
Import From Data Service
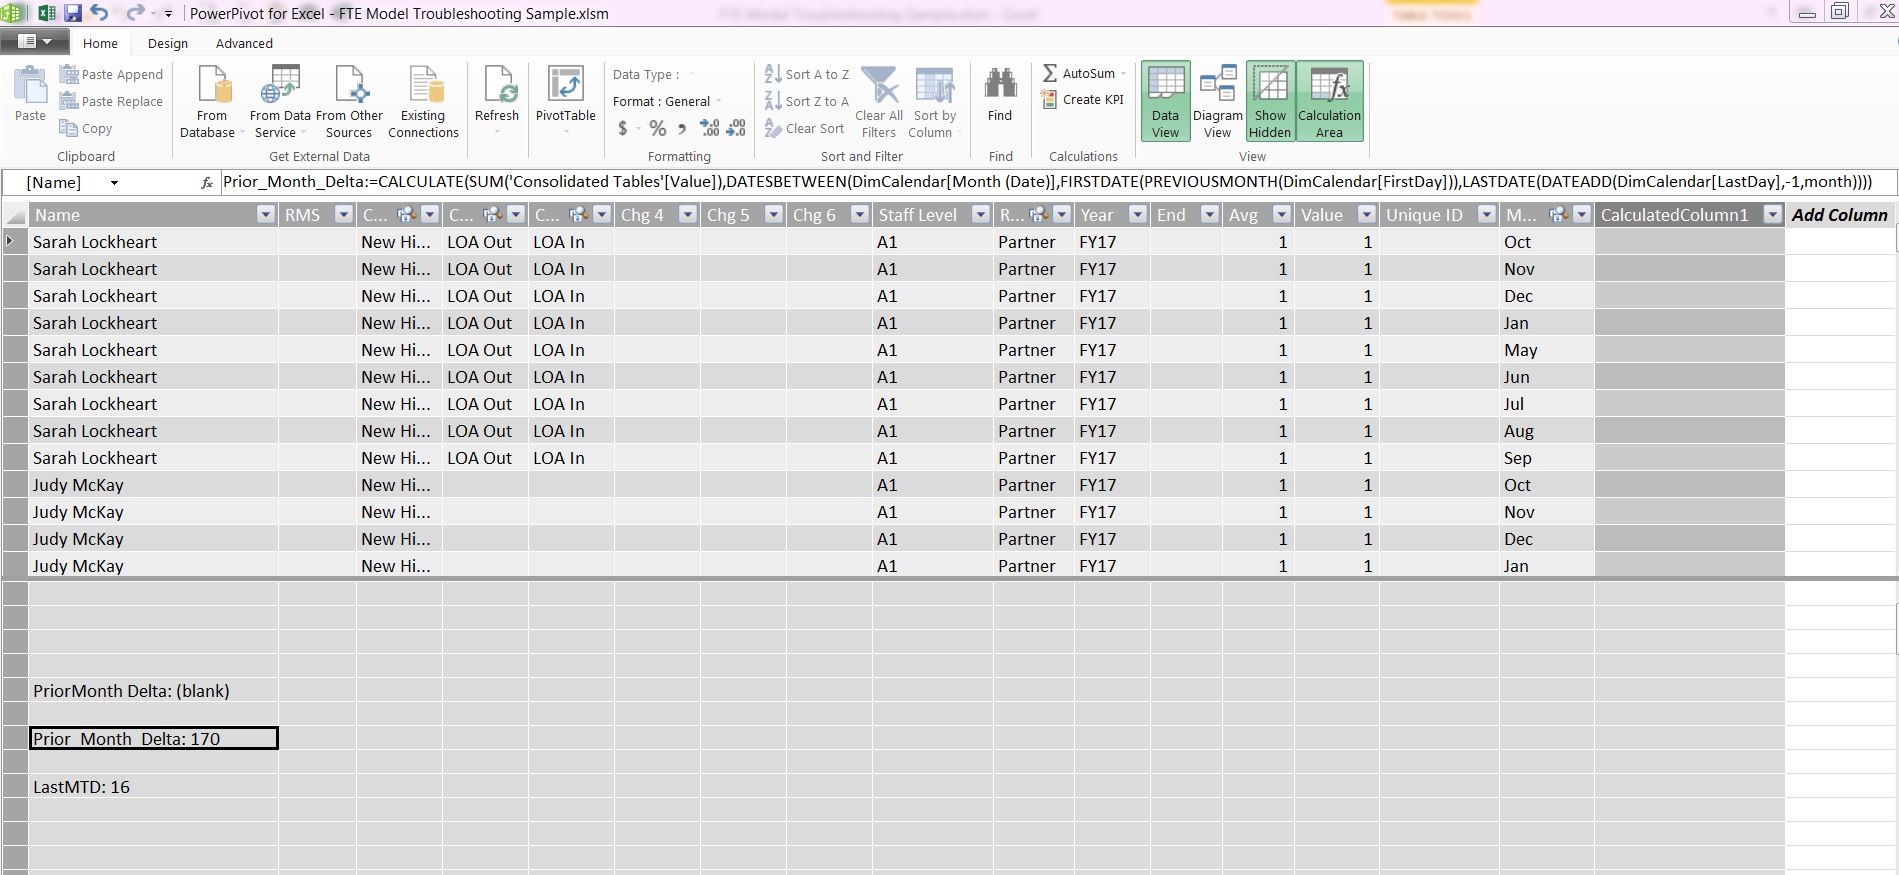pos(281,101)
